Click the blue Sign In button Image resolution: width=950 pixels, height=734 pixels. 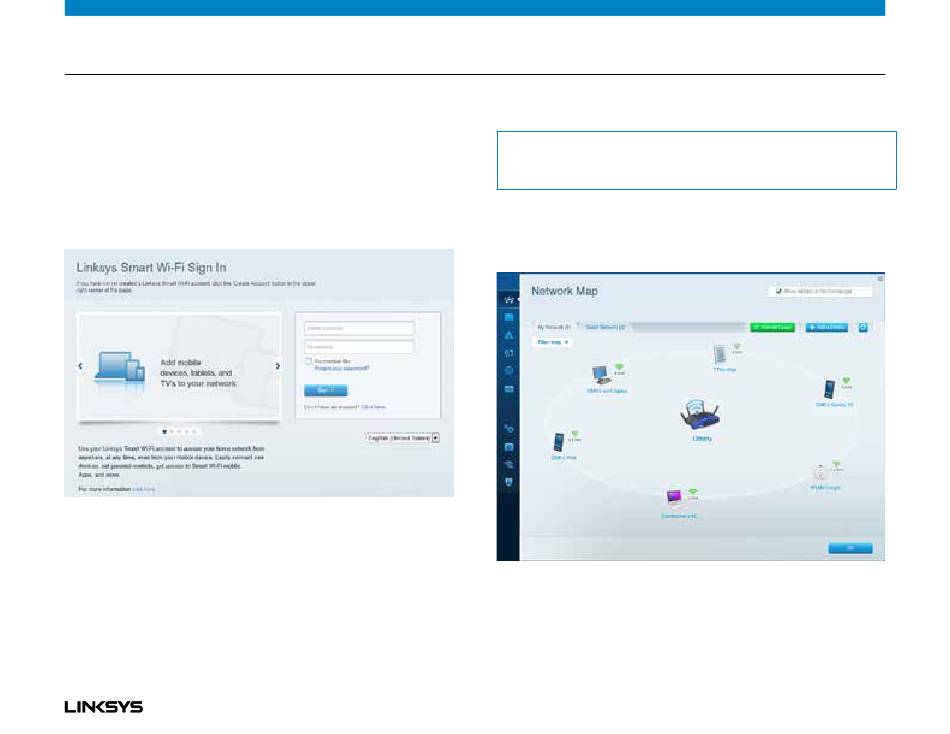[x=325, y=390]
